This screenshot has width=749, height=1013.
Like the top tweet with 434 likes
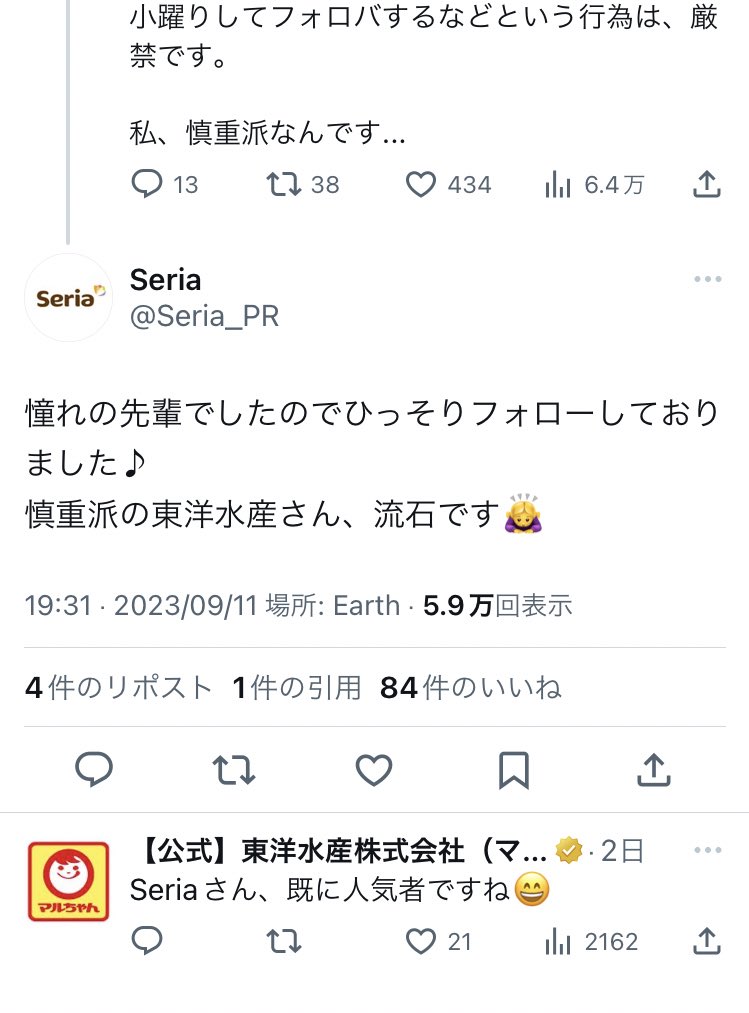point(448,184)
